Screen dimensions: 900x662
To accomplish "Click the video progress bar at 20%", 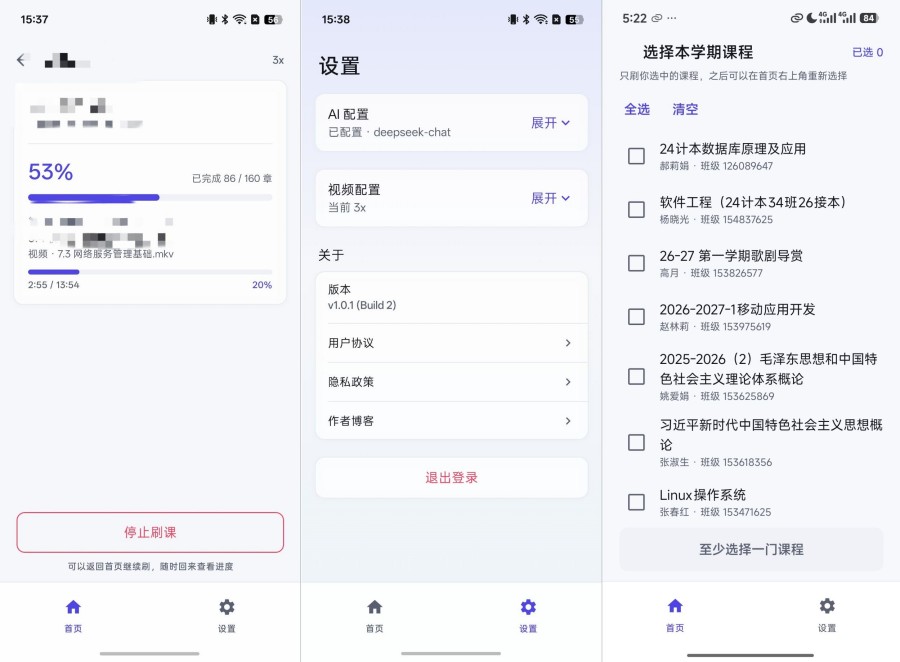I will click(x=150, y=272).
